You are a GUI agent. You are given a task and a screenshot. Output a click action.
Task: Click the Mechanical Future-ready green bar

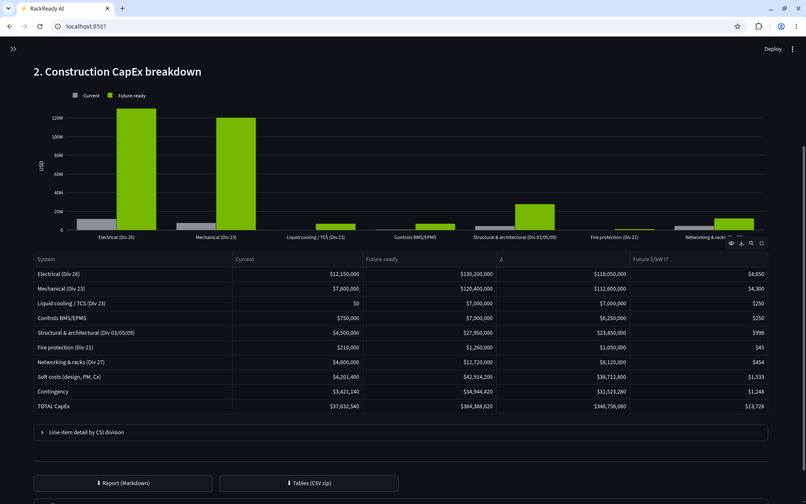pos(236,174)
